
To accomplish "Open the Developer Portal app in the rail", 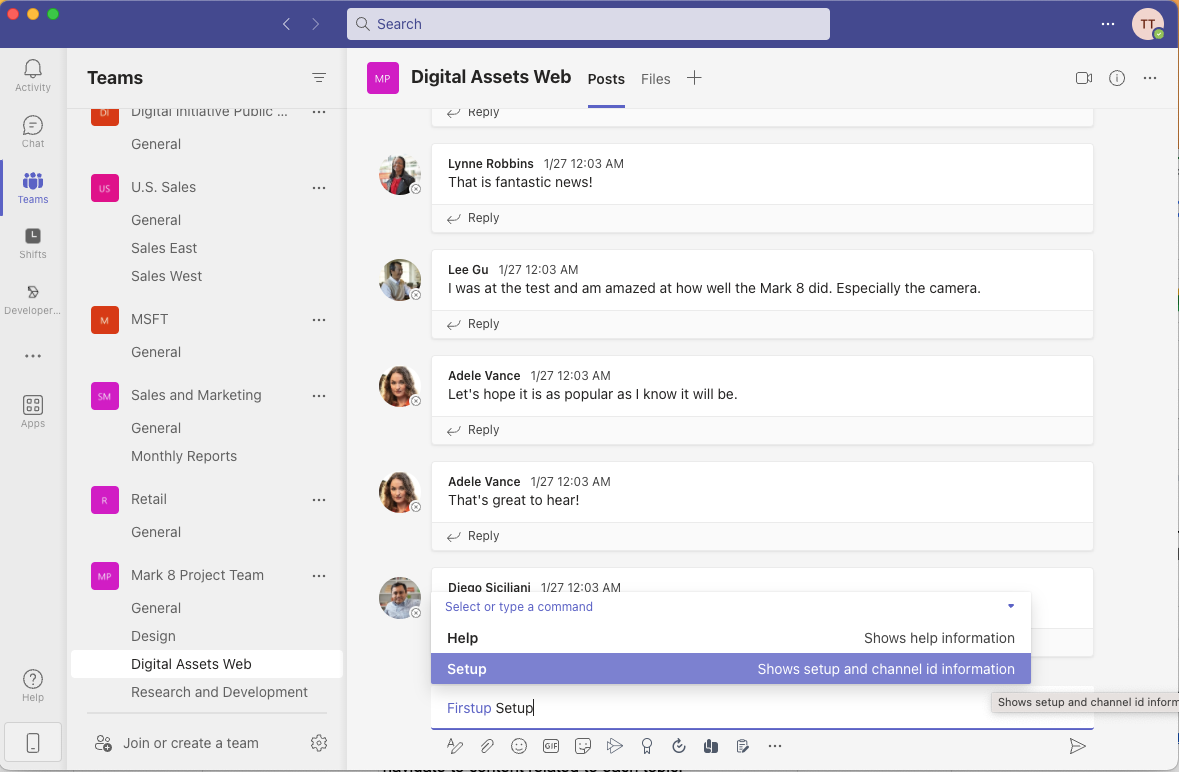I will coord(32,298).
